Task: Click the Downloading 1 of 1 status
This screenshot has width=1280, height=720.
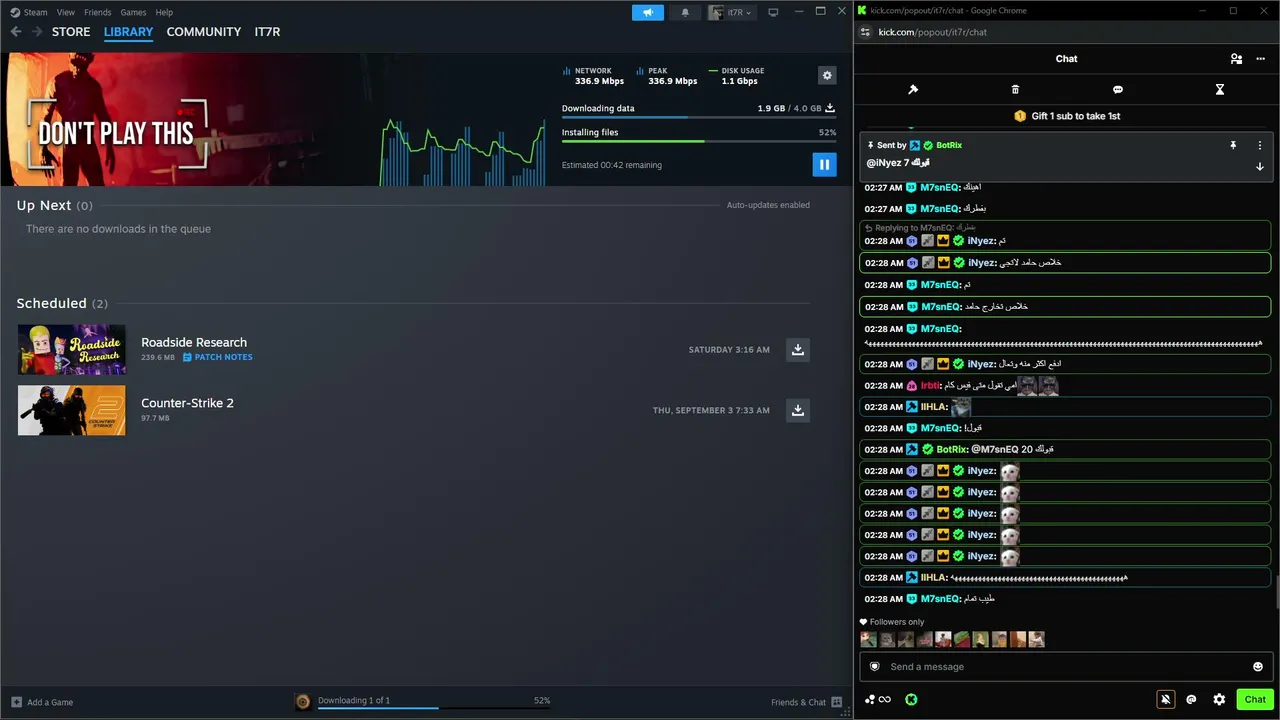Action: click(354, 700)
